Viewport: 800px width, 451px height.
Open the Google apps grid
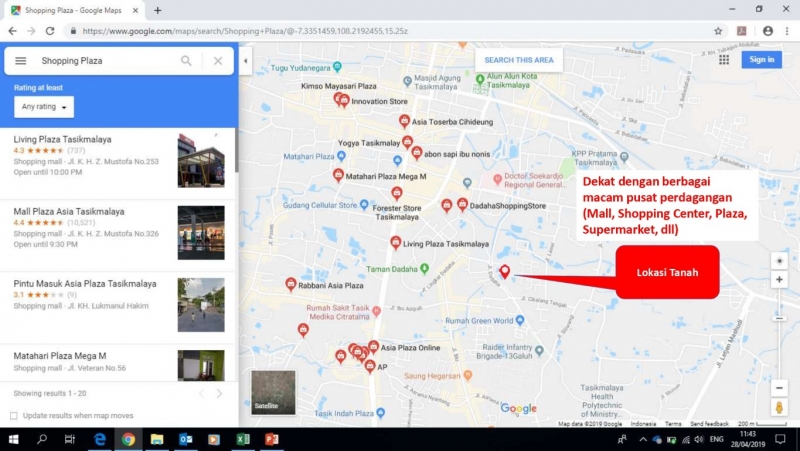(x=724, y=60)
